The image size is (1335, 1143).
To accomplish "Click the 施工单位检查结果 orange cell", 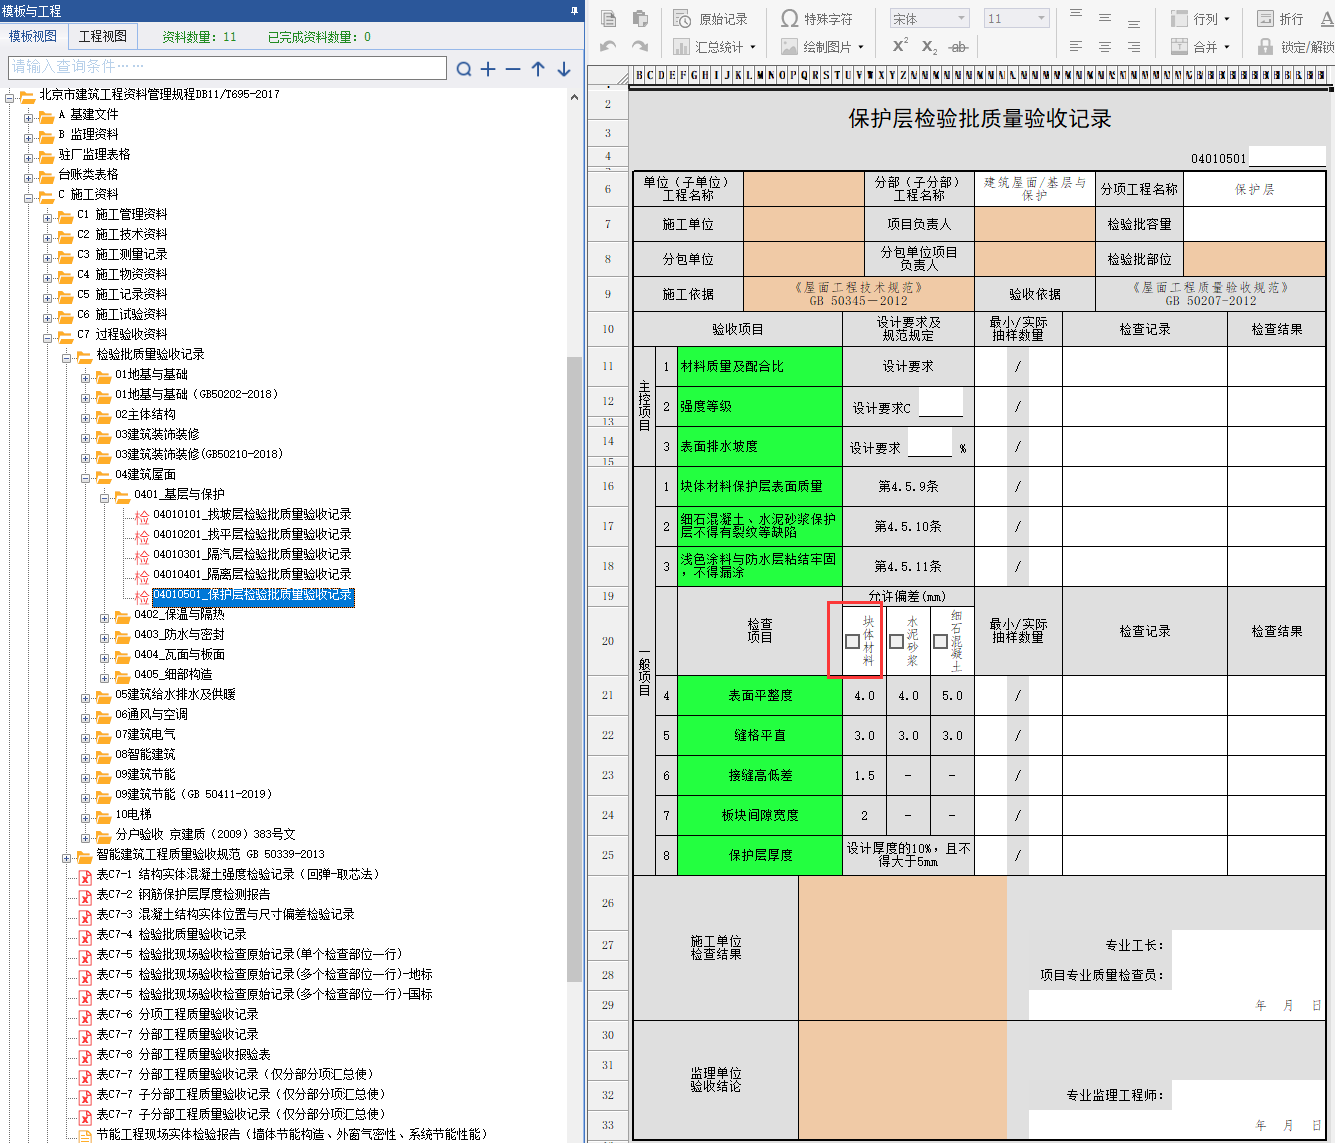I will coord(902,948).
